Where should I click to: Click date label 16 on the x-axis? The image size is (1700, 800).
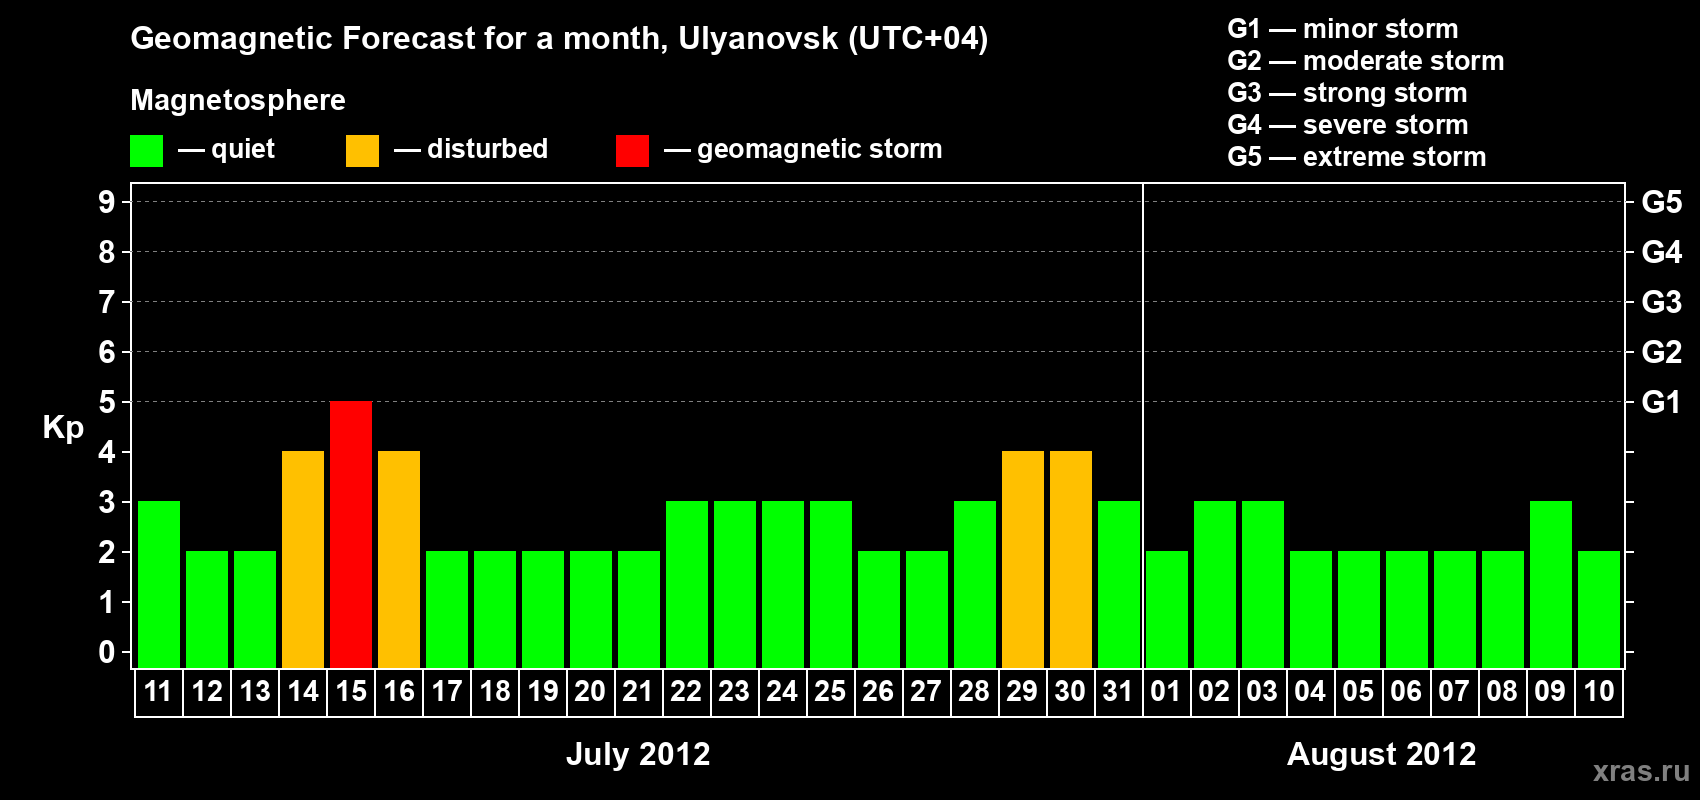pos(399,692)
